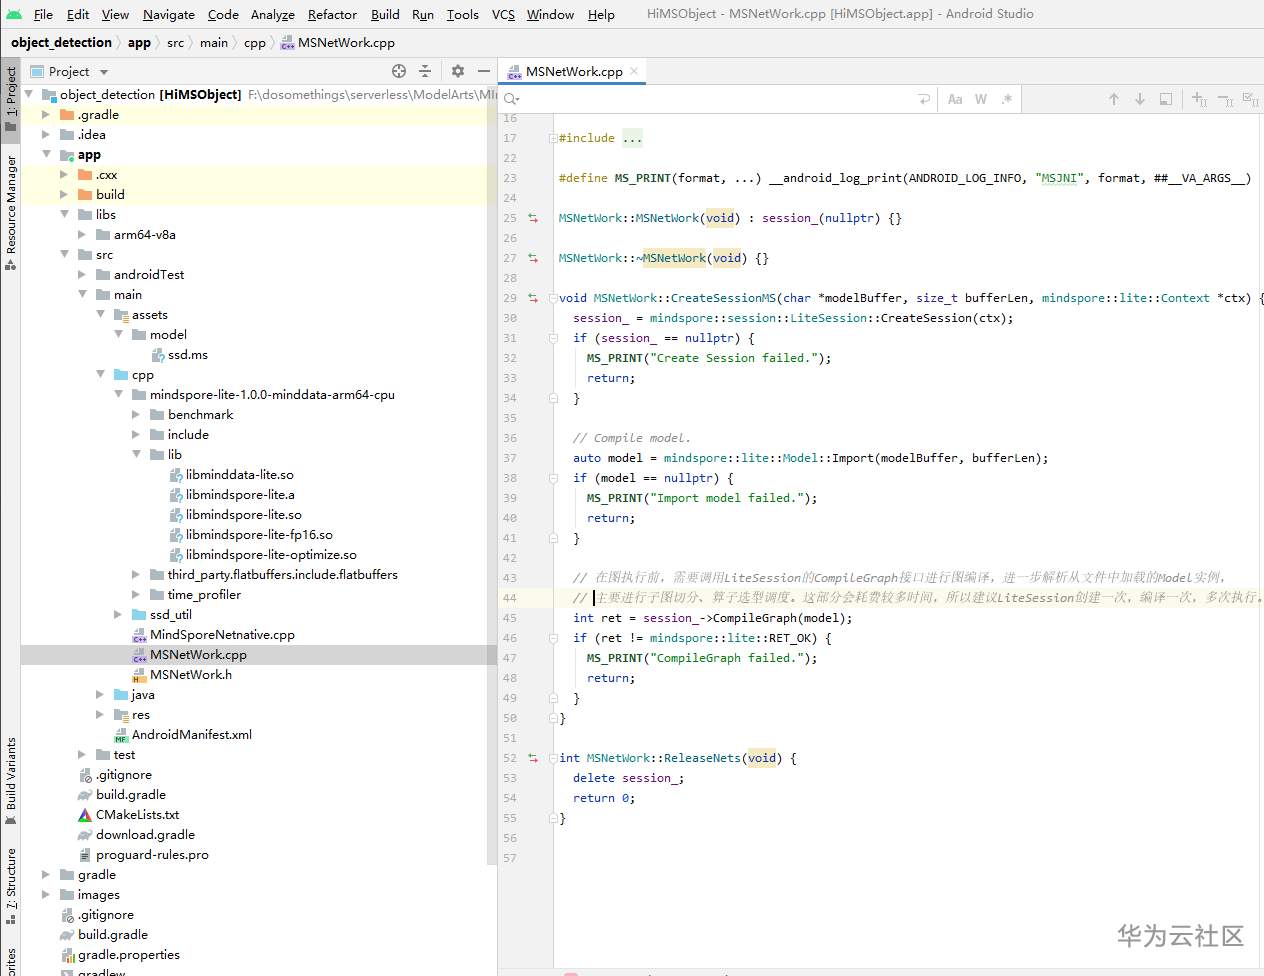Image resolution: width=1264 pixels, height=976 pixels.
Task: Open Project panel settings gear
Action: pos(458,71)
